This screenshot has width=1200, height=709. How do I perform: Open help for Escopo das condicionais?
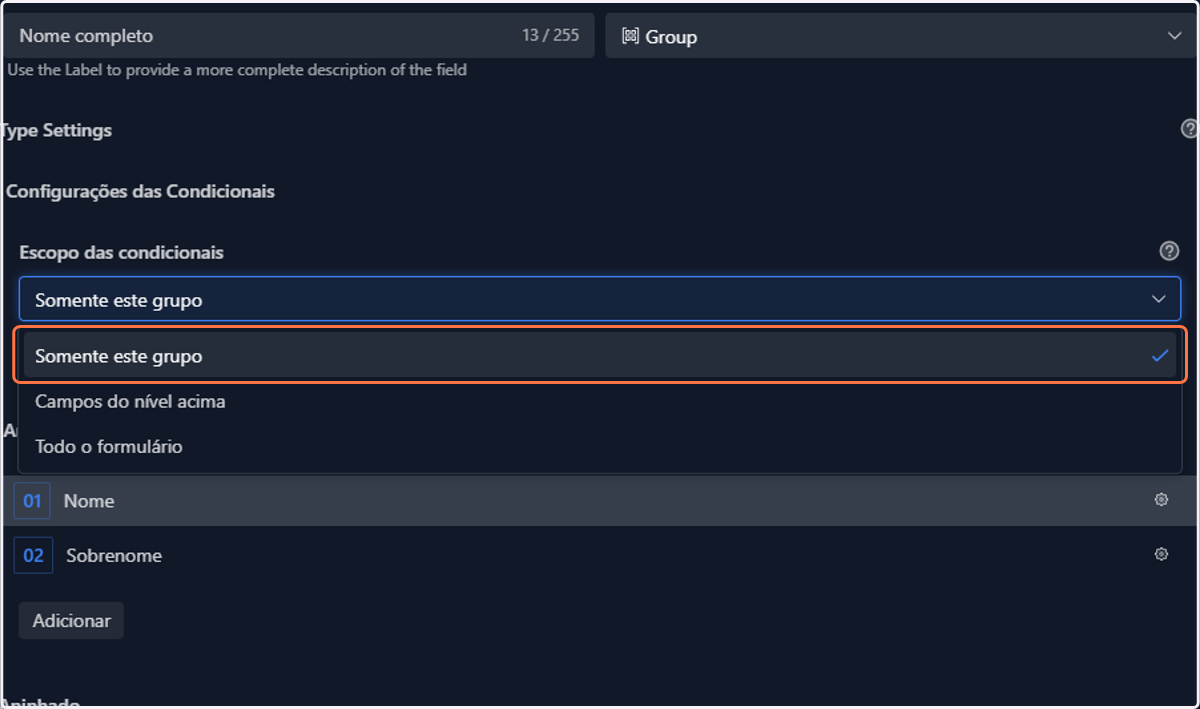1168,251
